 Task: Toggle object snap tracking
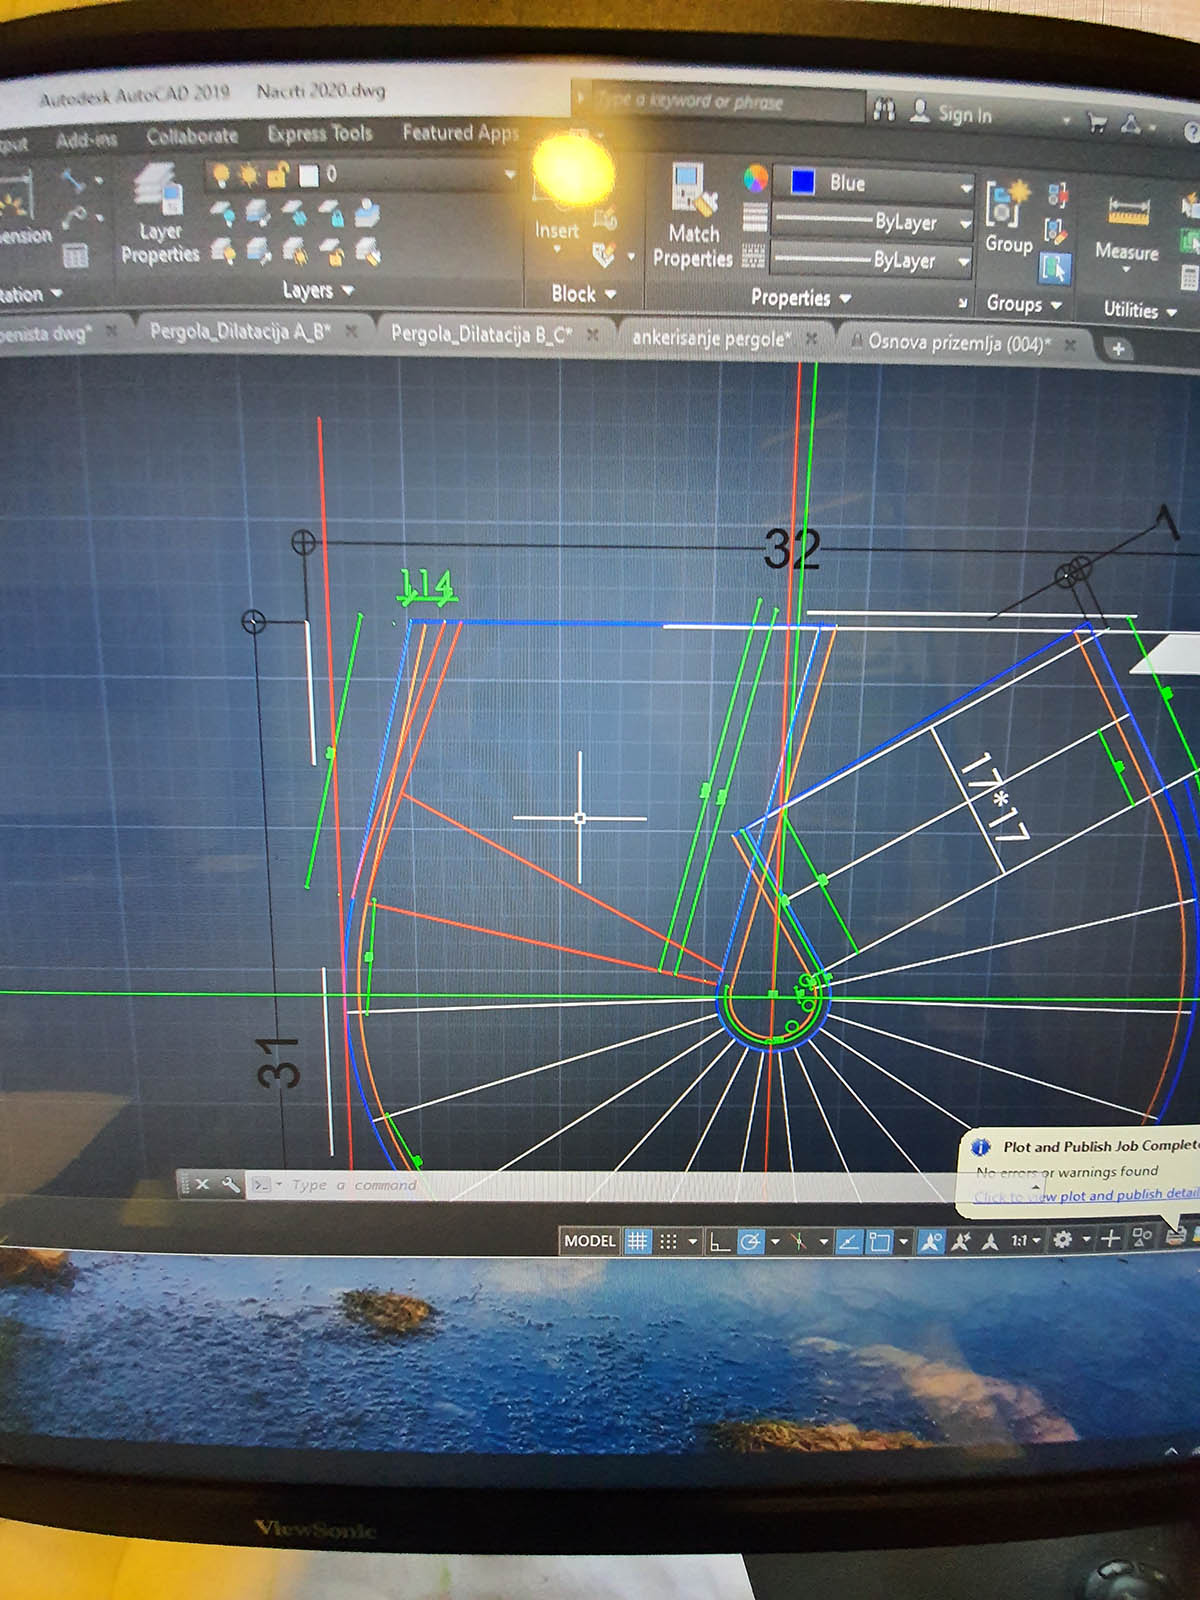(x=848, y=1242)
